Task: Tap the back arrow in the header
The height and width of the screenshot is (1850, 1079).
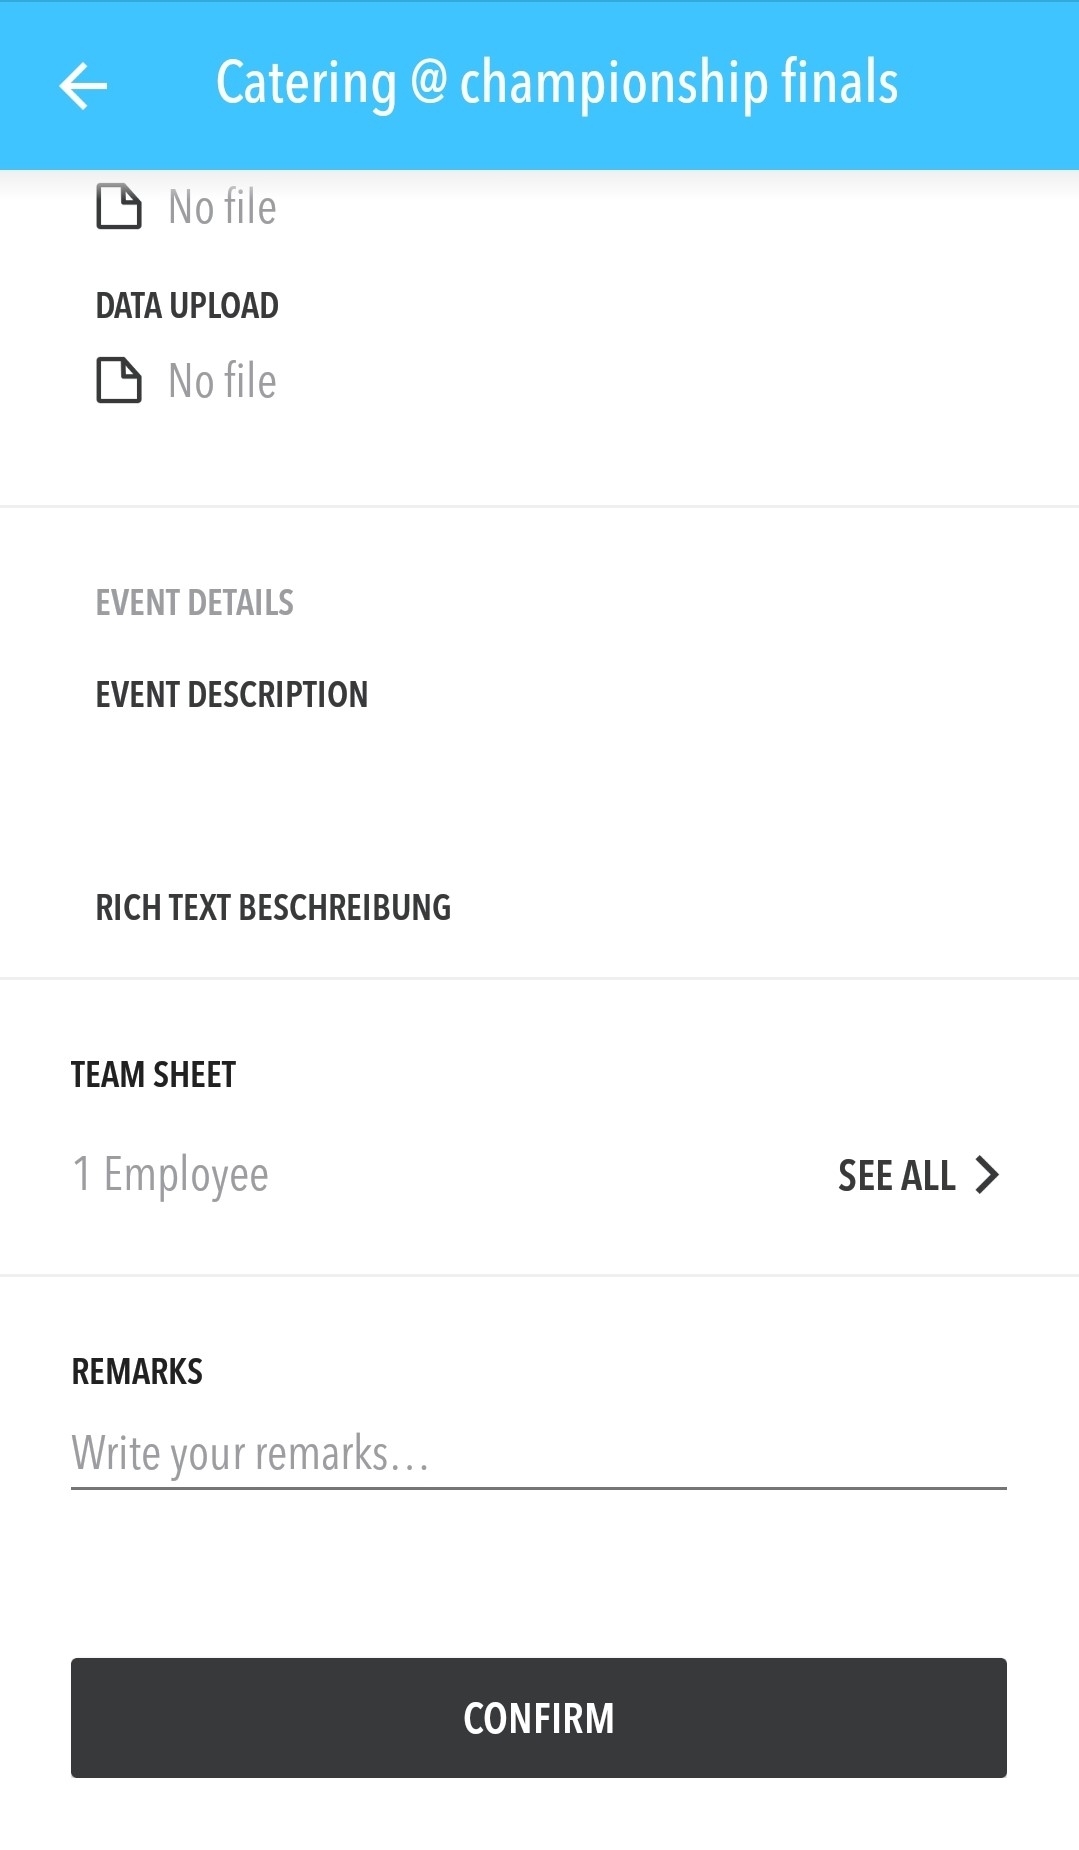Action: click(x=83, y=85)
